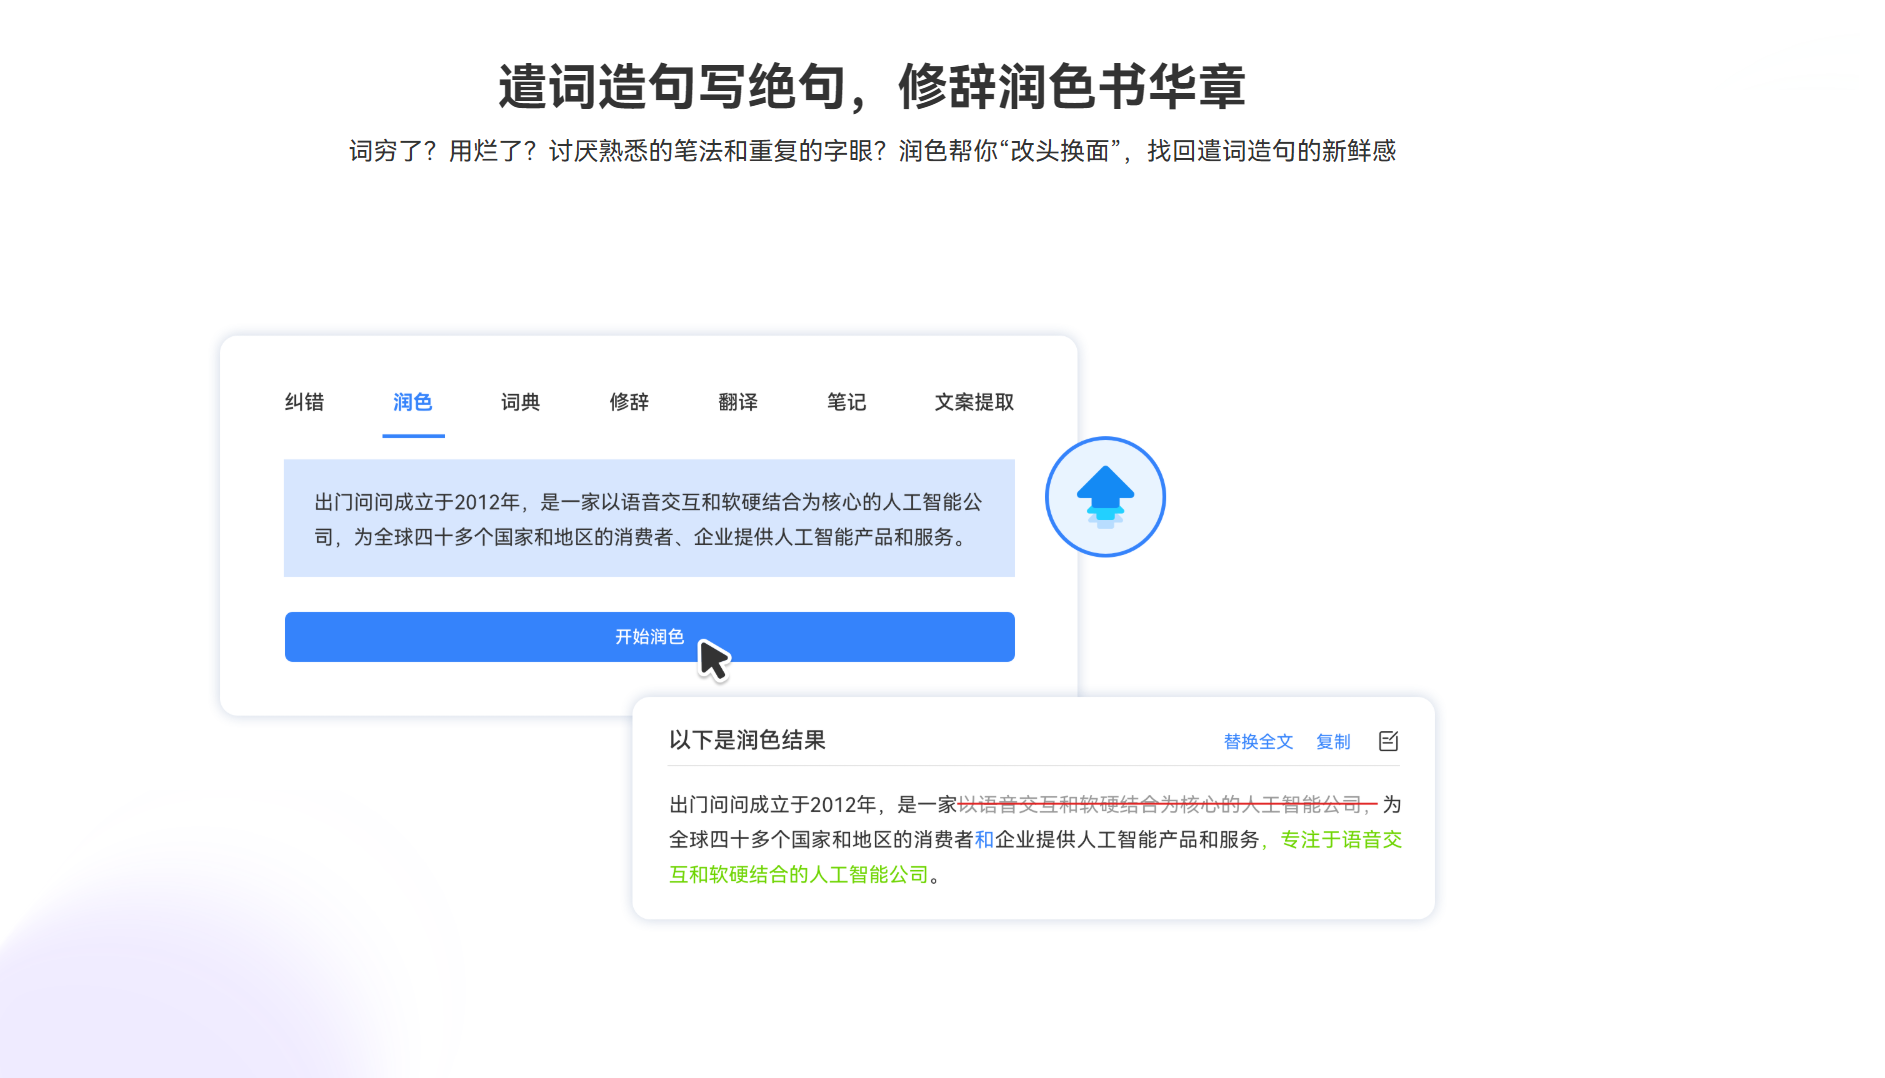Switch to the 词典 tab
This screenshot has height=1078, width=1885.
(521, 402)
